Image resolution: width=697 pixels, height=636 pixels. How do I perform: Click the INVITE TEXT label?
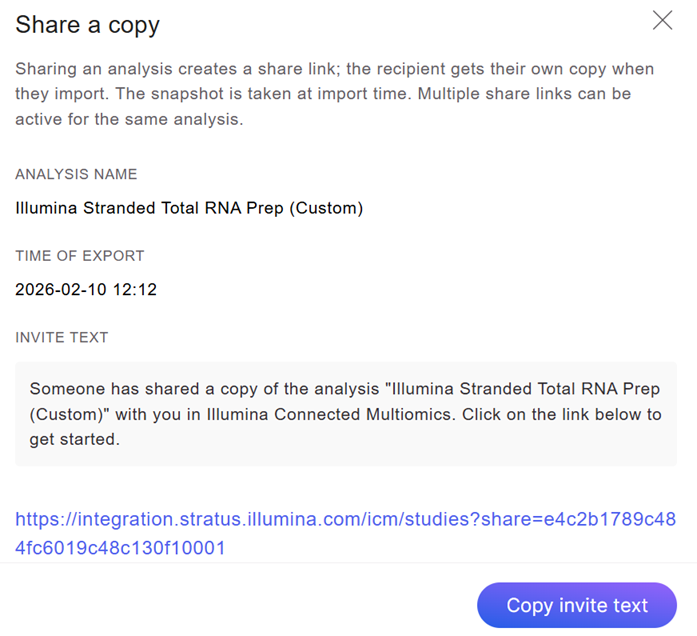point(62,338)
